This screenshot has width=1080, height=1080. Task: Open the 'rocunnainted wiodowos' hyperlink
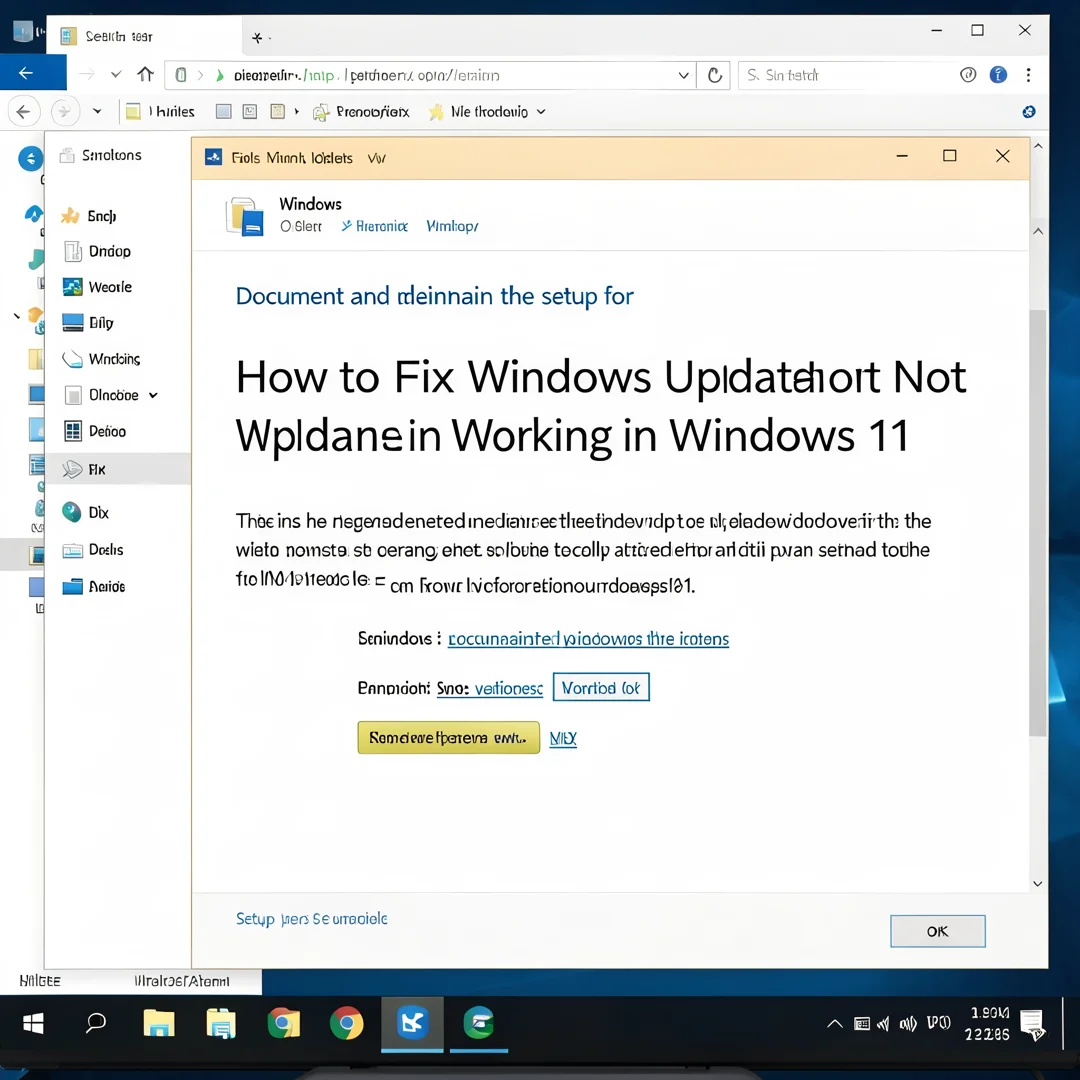[588, 639]
